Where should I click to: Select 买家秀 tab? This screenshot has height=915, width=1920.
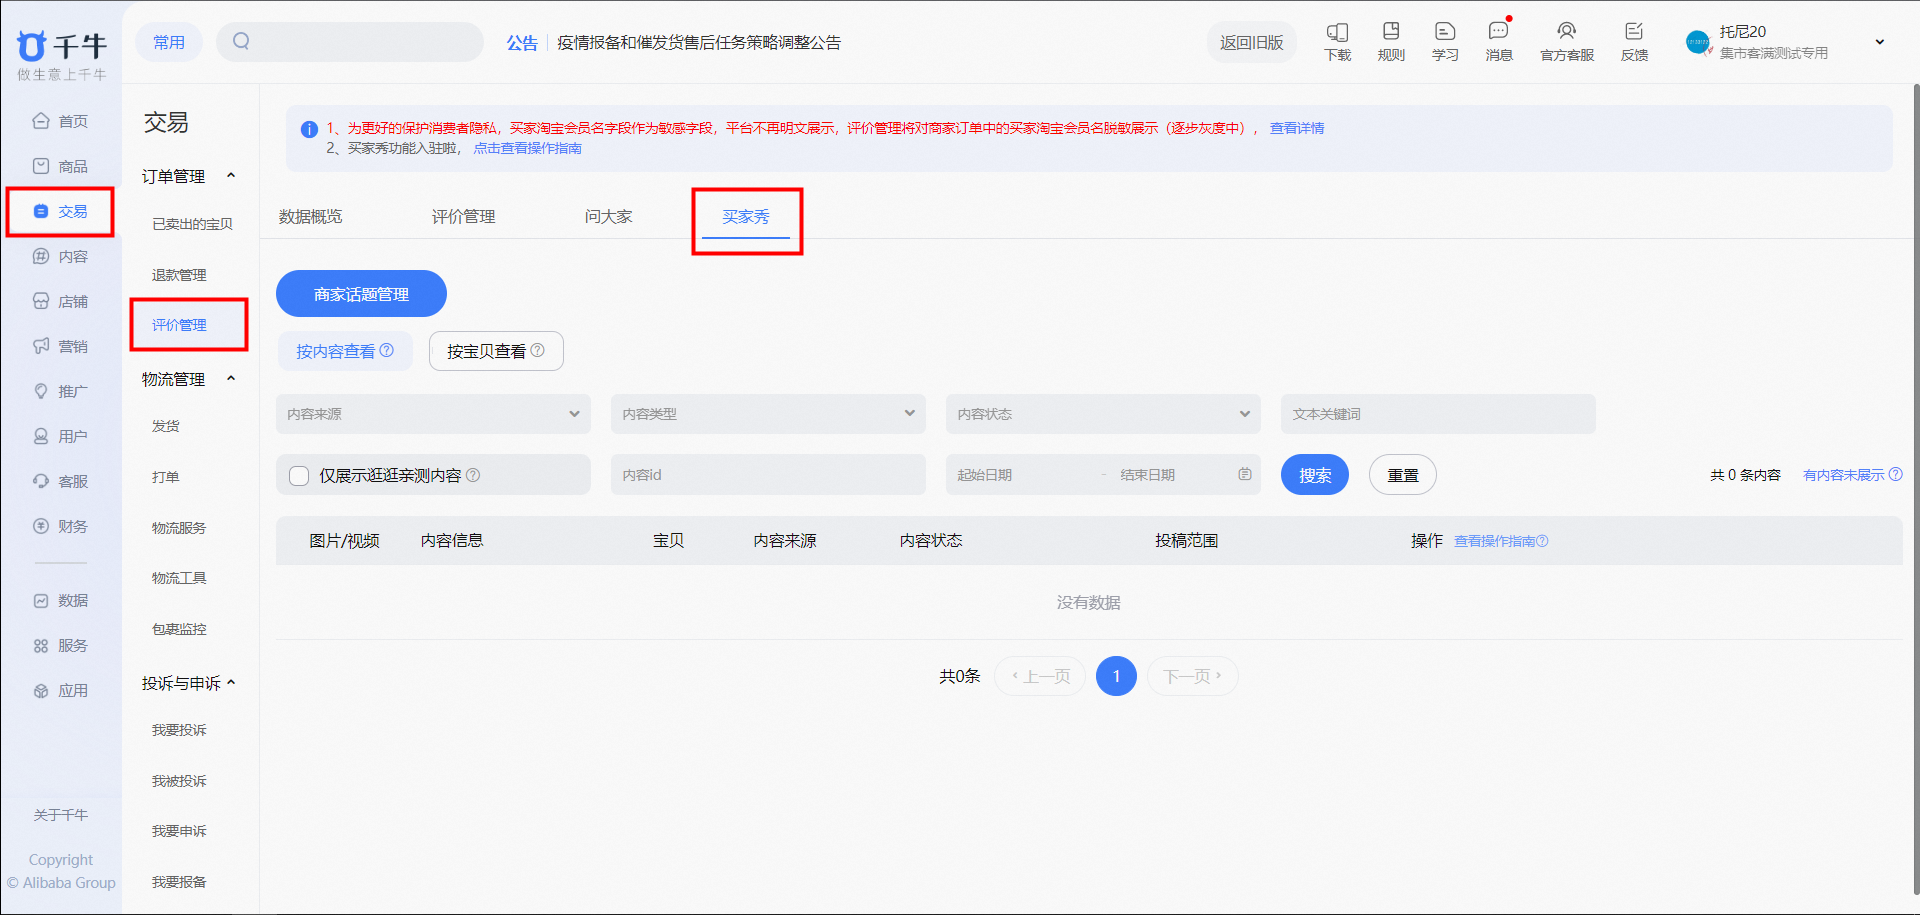[x=746, y=216]
